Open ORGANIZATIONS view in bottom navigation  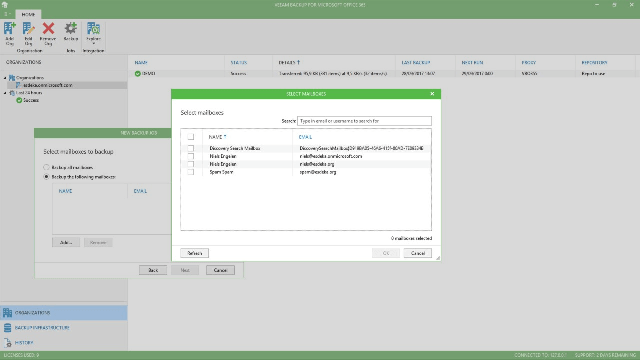click(x=64, y=313)
